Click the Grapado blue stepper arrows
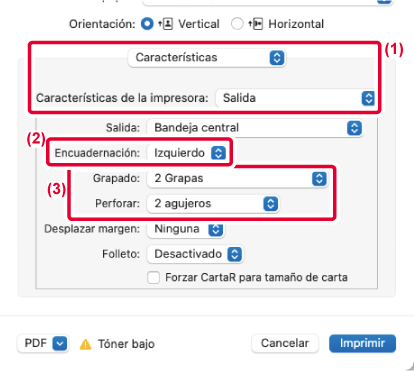Screen dimensions: 414x371 tap(319, 179)
